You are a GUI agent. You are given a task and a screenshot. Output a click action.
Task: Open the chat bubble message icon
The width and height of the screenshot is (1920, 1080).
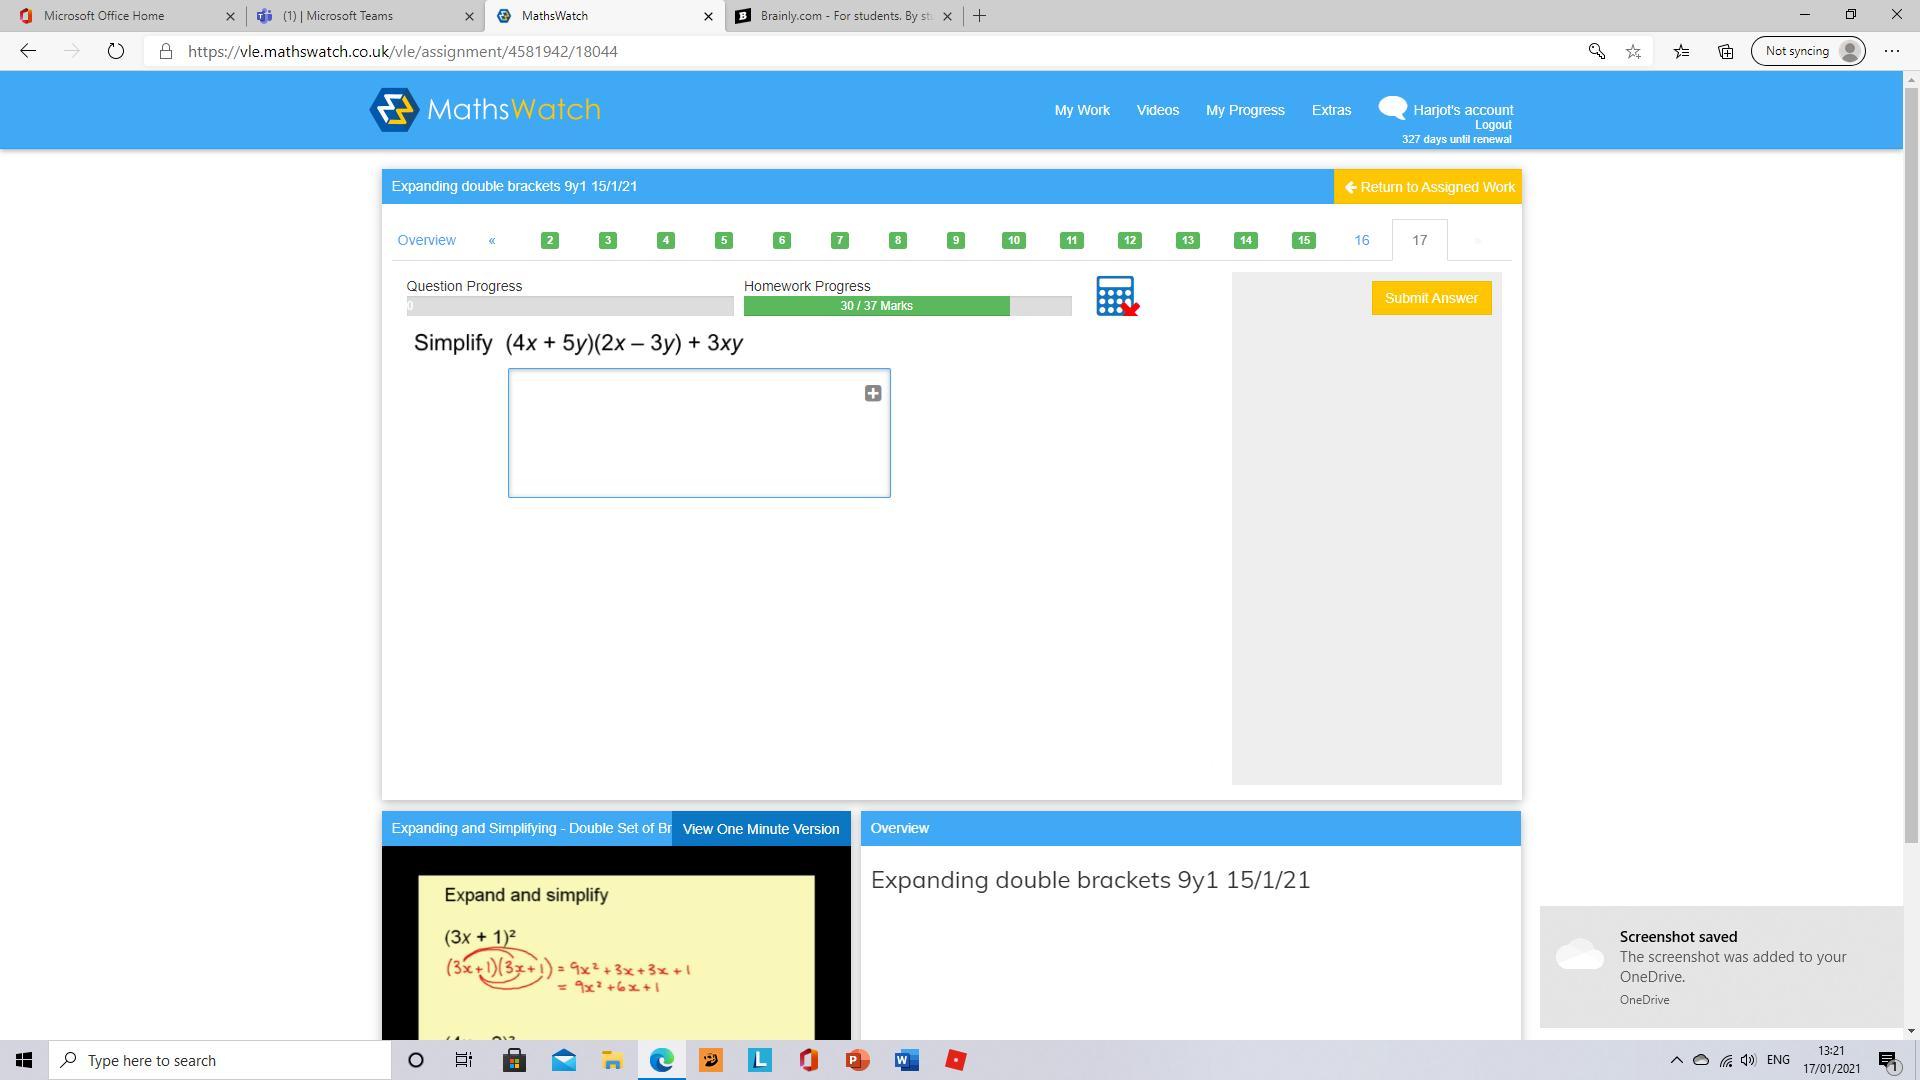pyautogui.click(x=1392, y=108)
